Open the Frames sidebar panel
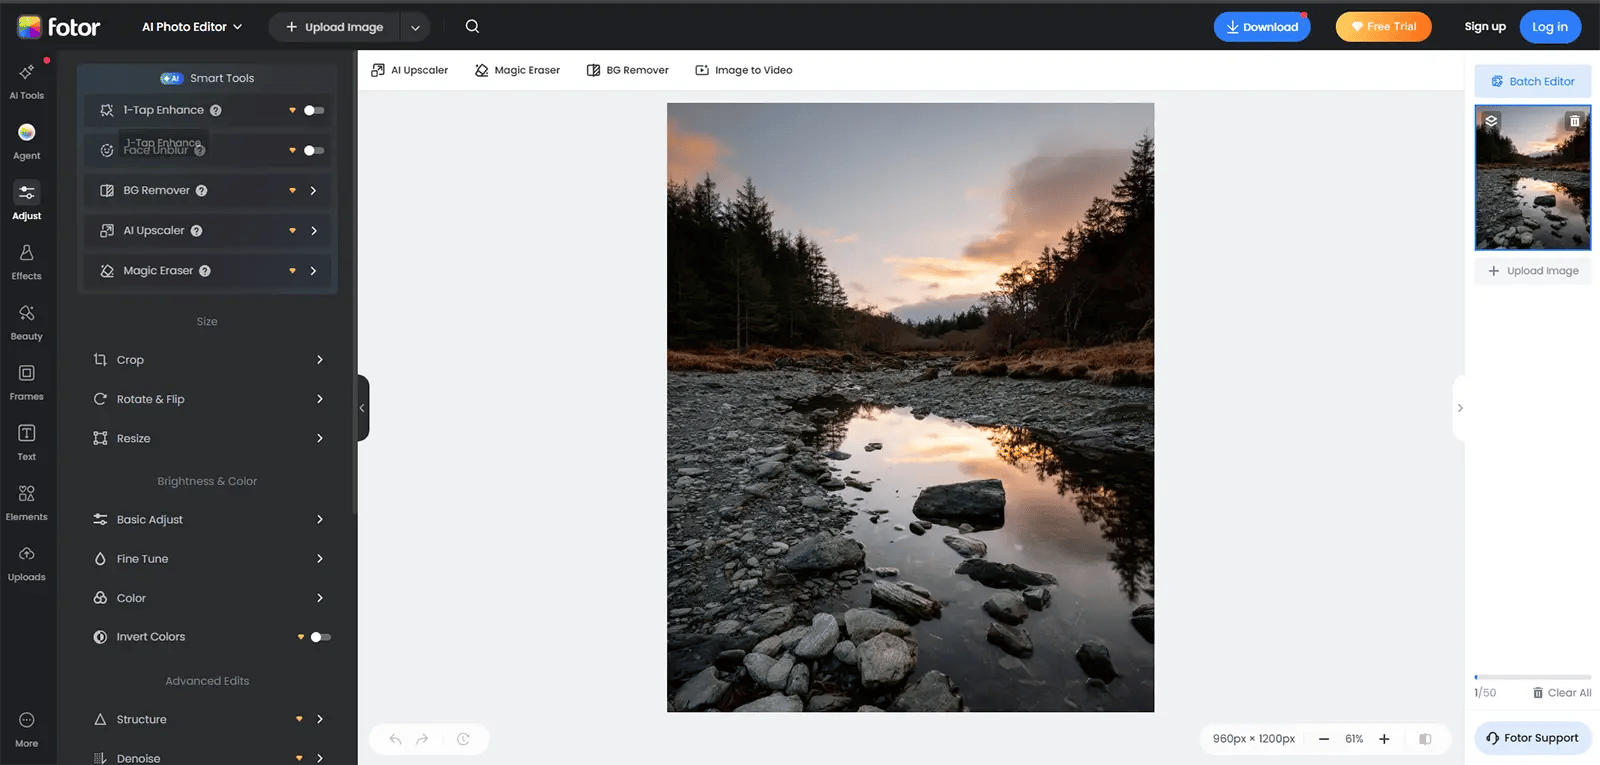Screen dimensions: 1600x765 click(x=27, y=383)
